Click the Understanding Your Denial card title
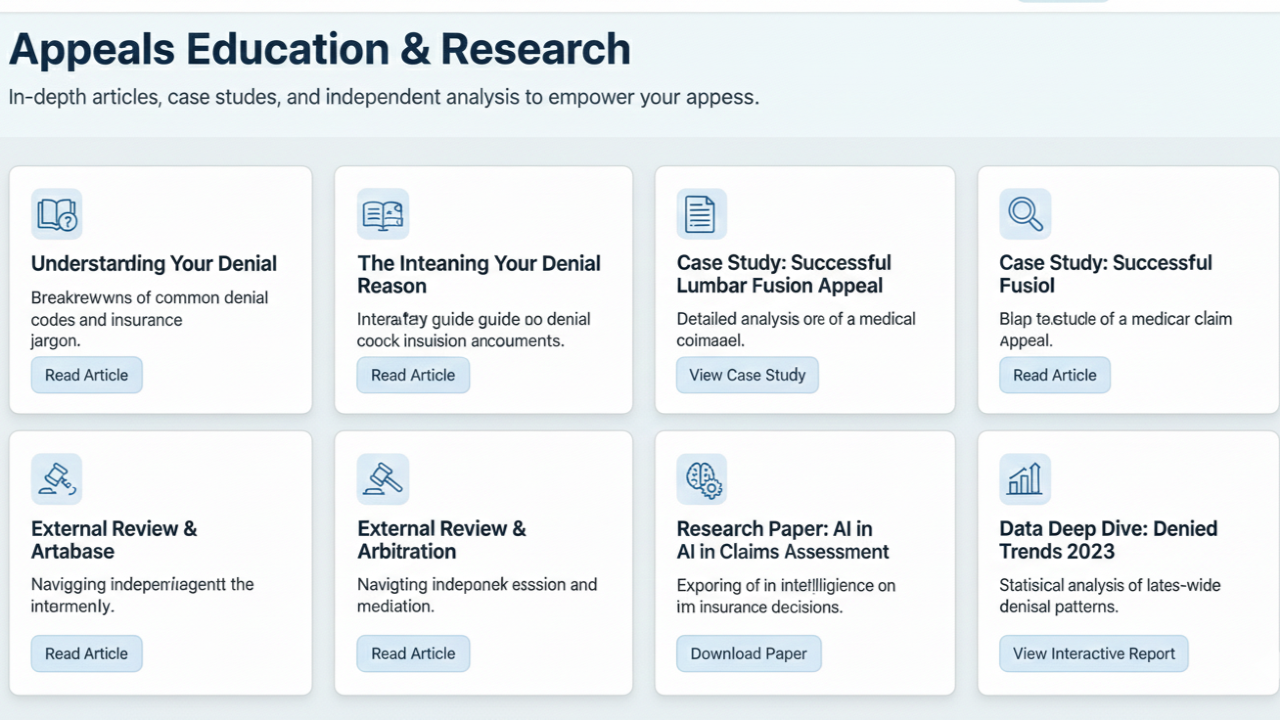Viewport: 1280px width, 720px height. (x=153, y=263)
